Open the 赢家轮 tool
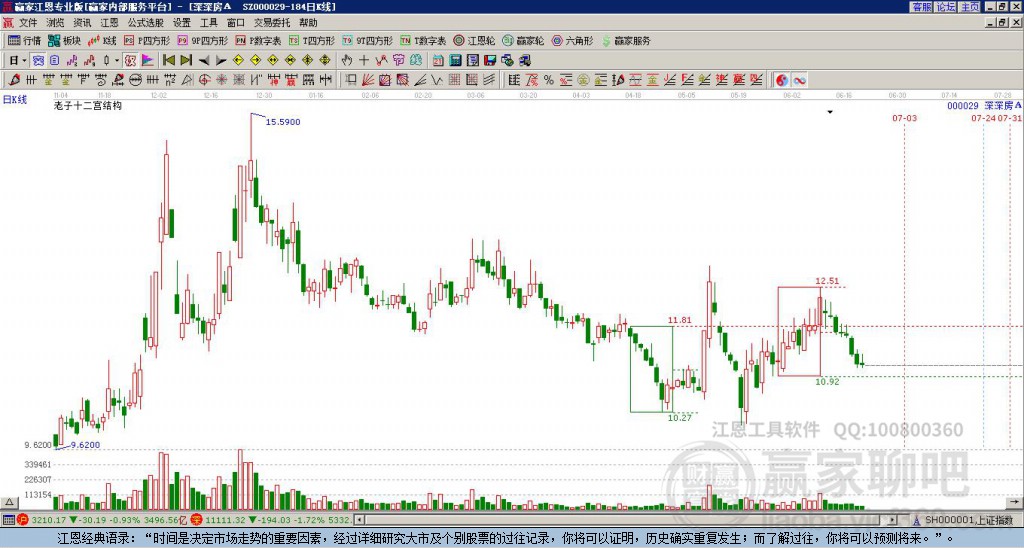 (523, 40)
